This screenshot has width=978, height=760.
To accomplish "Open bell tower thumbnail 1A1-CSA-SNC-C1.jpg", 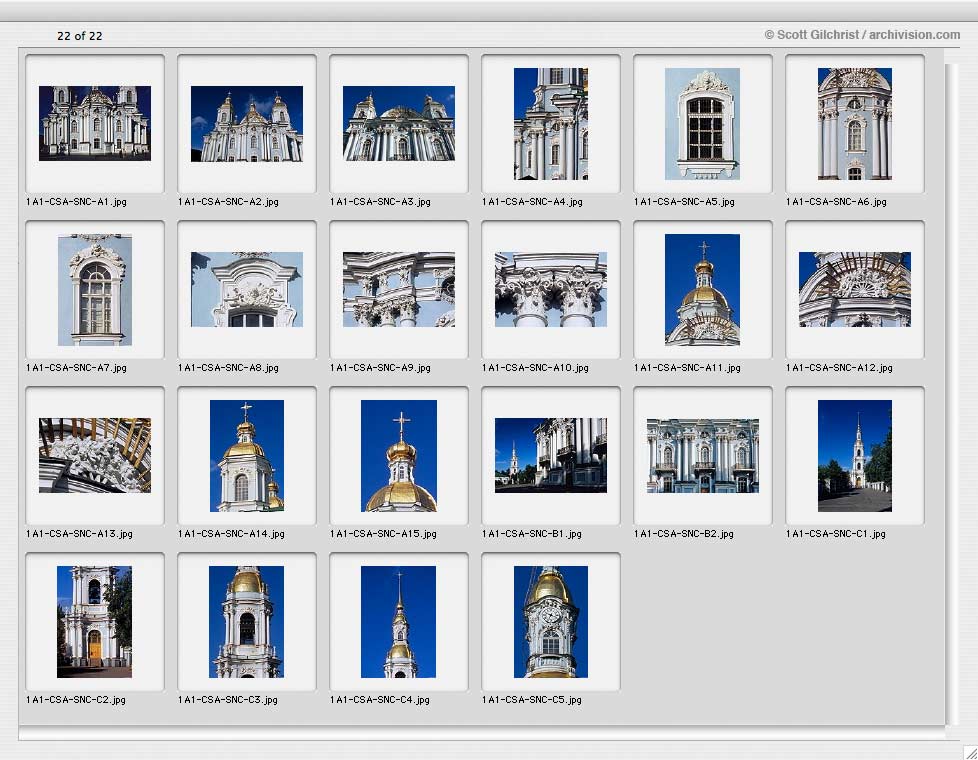I will tap(855, 456).
